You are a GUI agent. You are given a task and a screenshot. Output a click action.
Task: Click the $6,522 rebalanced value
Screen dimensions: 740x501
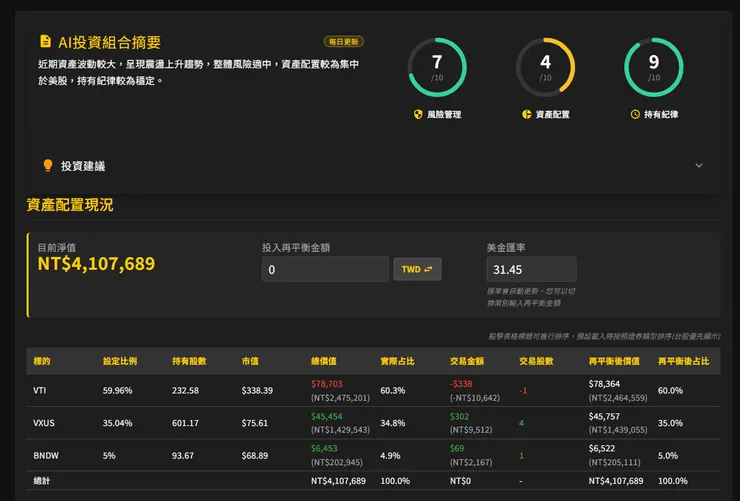pos(602,449)
